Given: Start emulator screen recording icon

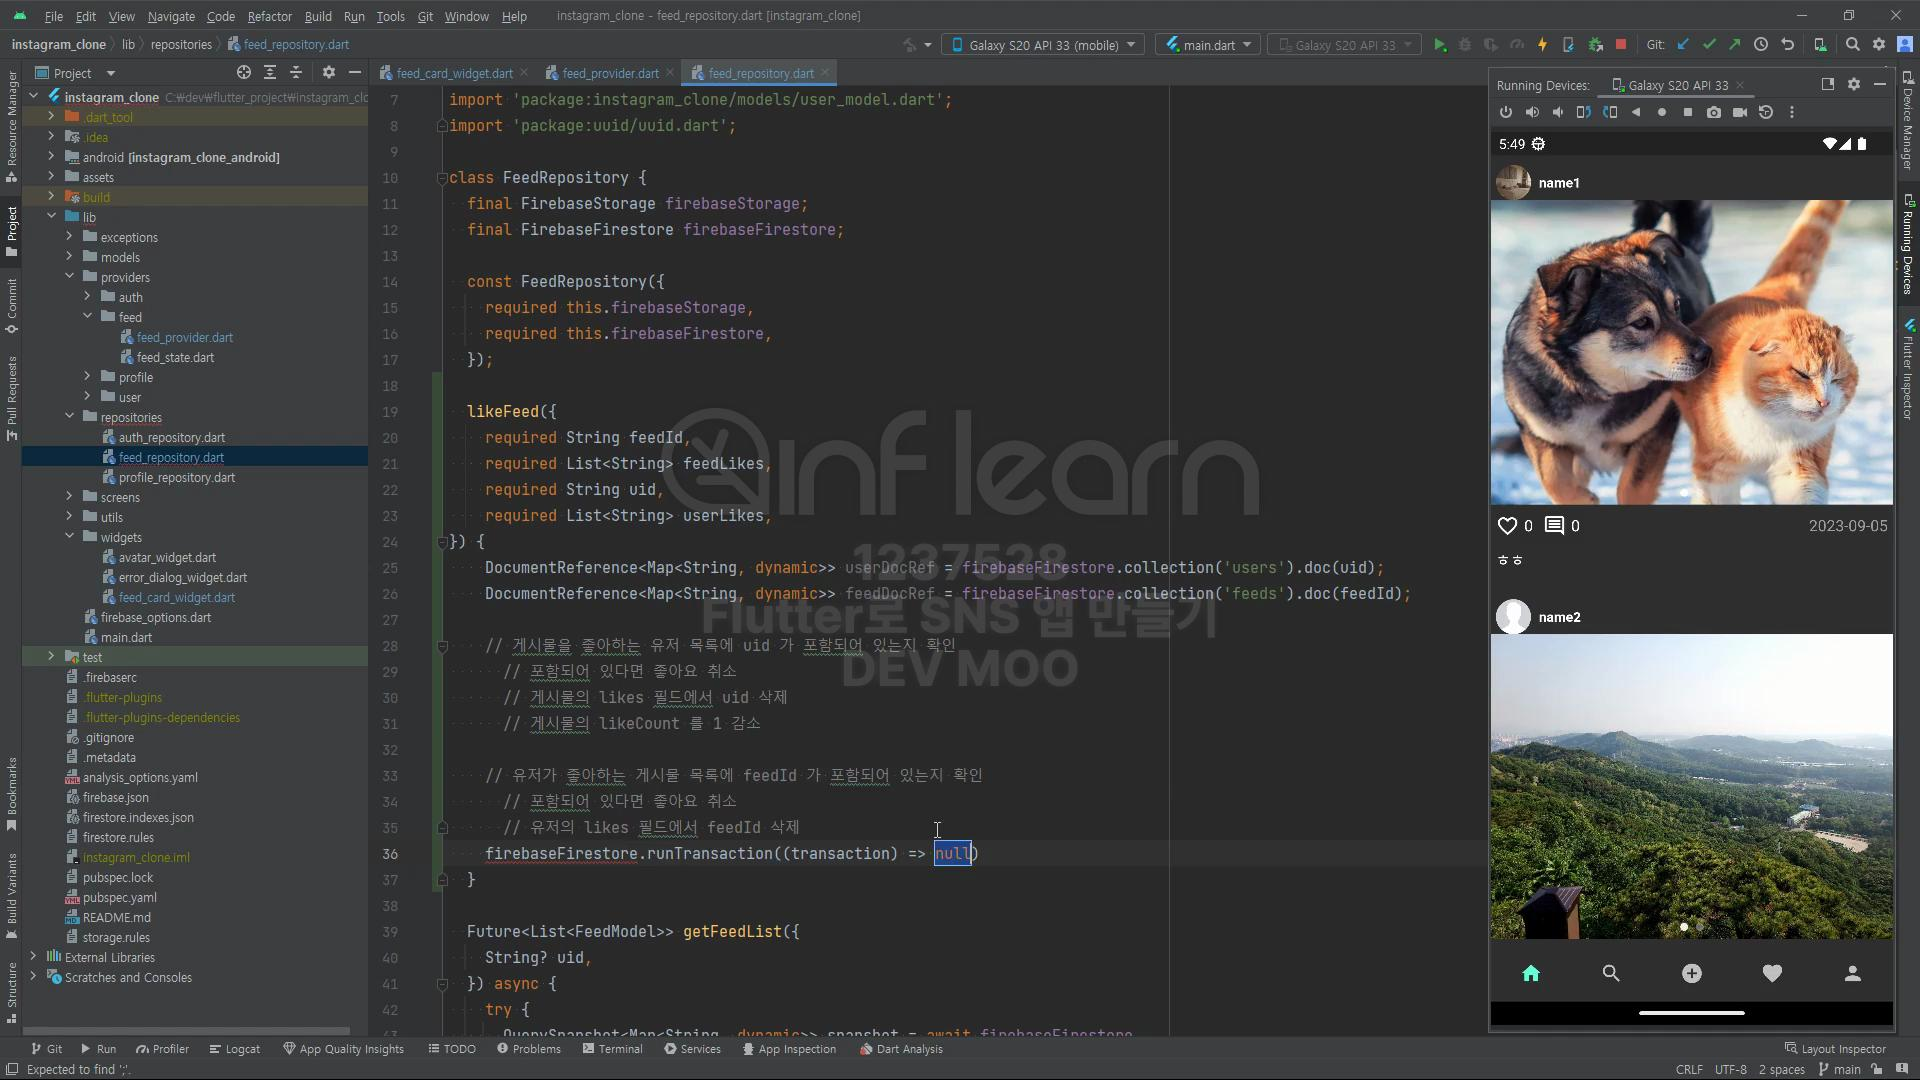Looking at the screenshot, I should 1740,112.
